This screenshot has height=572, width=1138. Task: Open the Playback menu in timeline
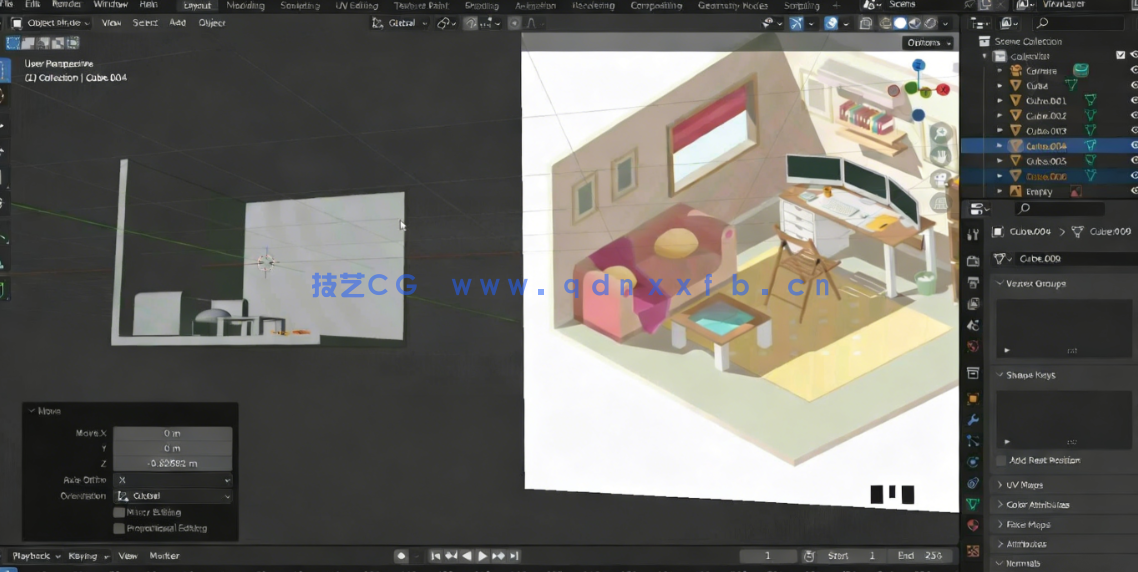point(35,556)
